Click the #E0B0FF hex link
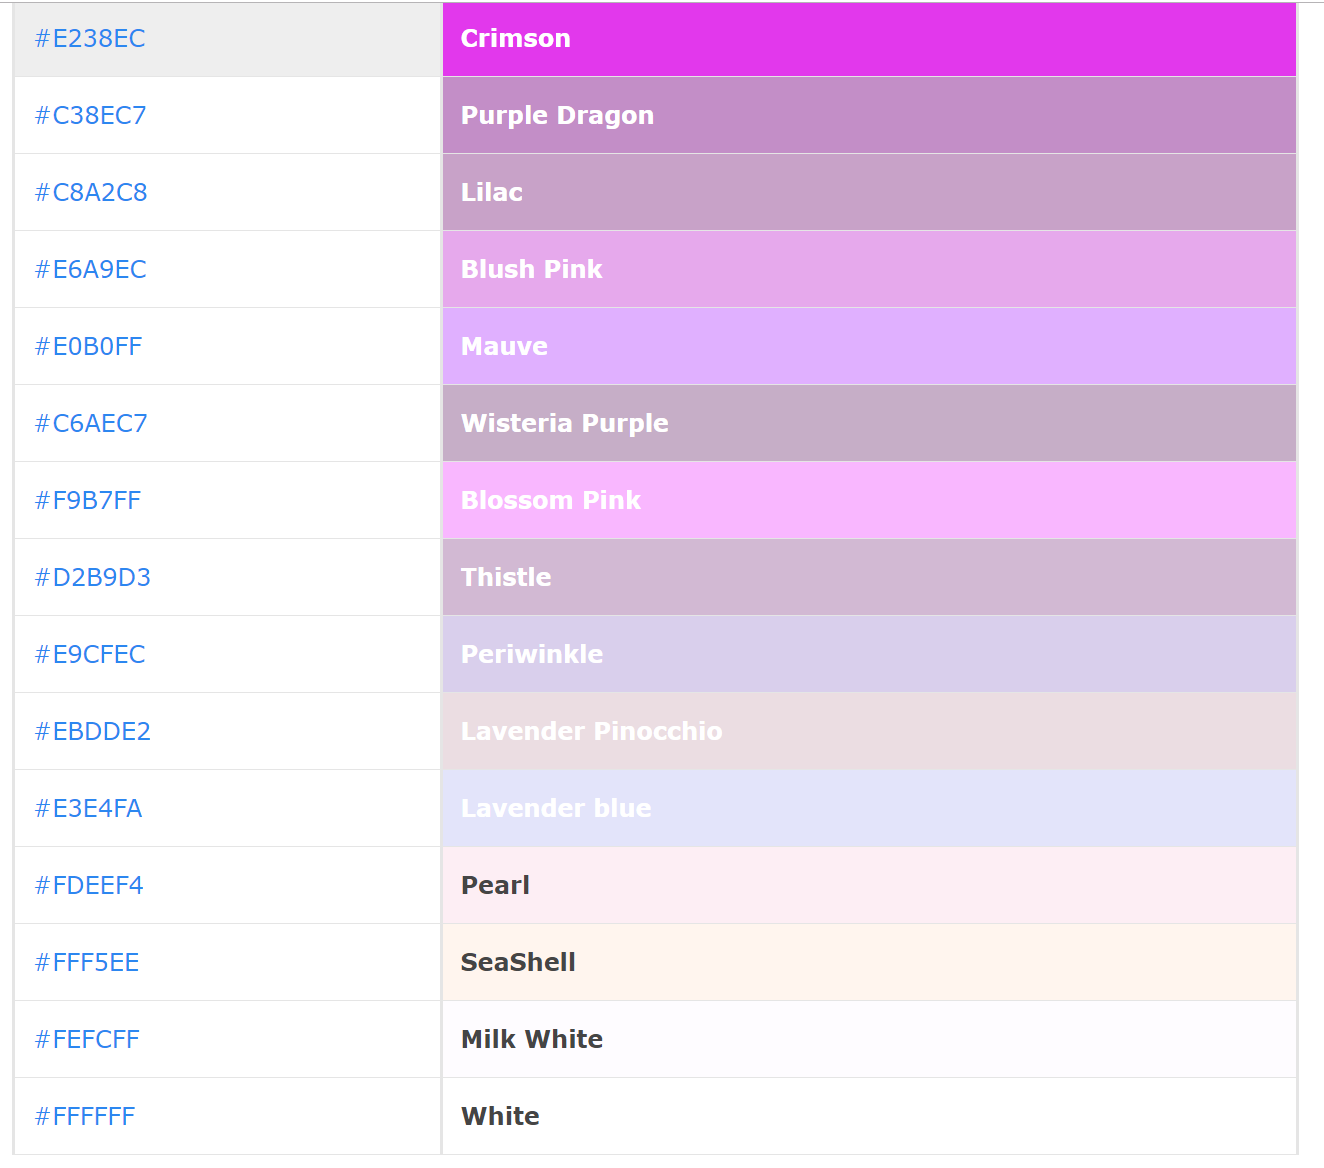The height and width of the screenshot is (1168, 1324). (88, 347)
